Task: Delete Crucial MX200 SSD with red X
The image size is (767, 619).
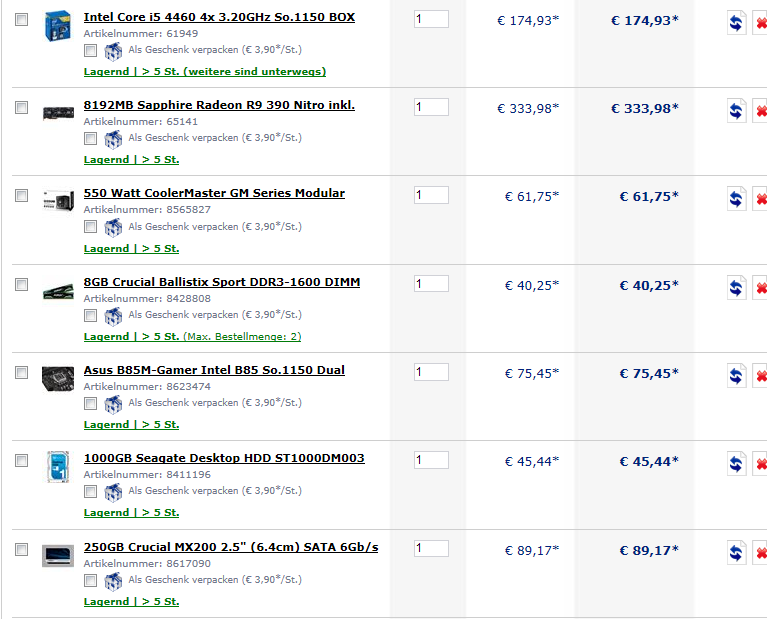Action: point(760,553)
